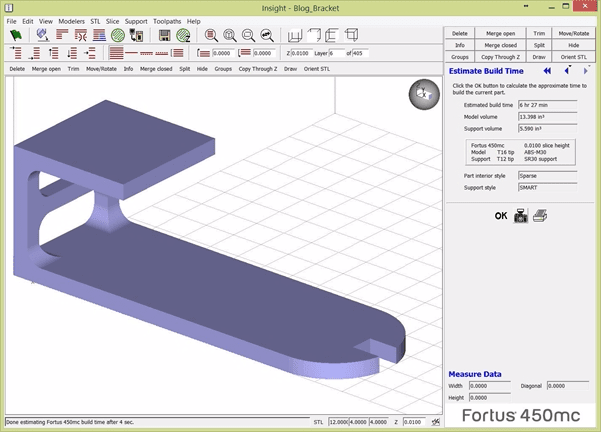Click Copy Through Z in horizontal toolbar

pos(259,69)
